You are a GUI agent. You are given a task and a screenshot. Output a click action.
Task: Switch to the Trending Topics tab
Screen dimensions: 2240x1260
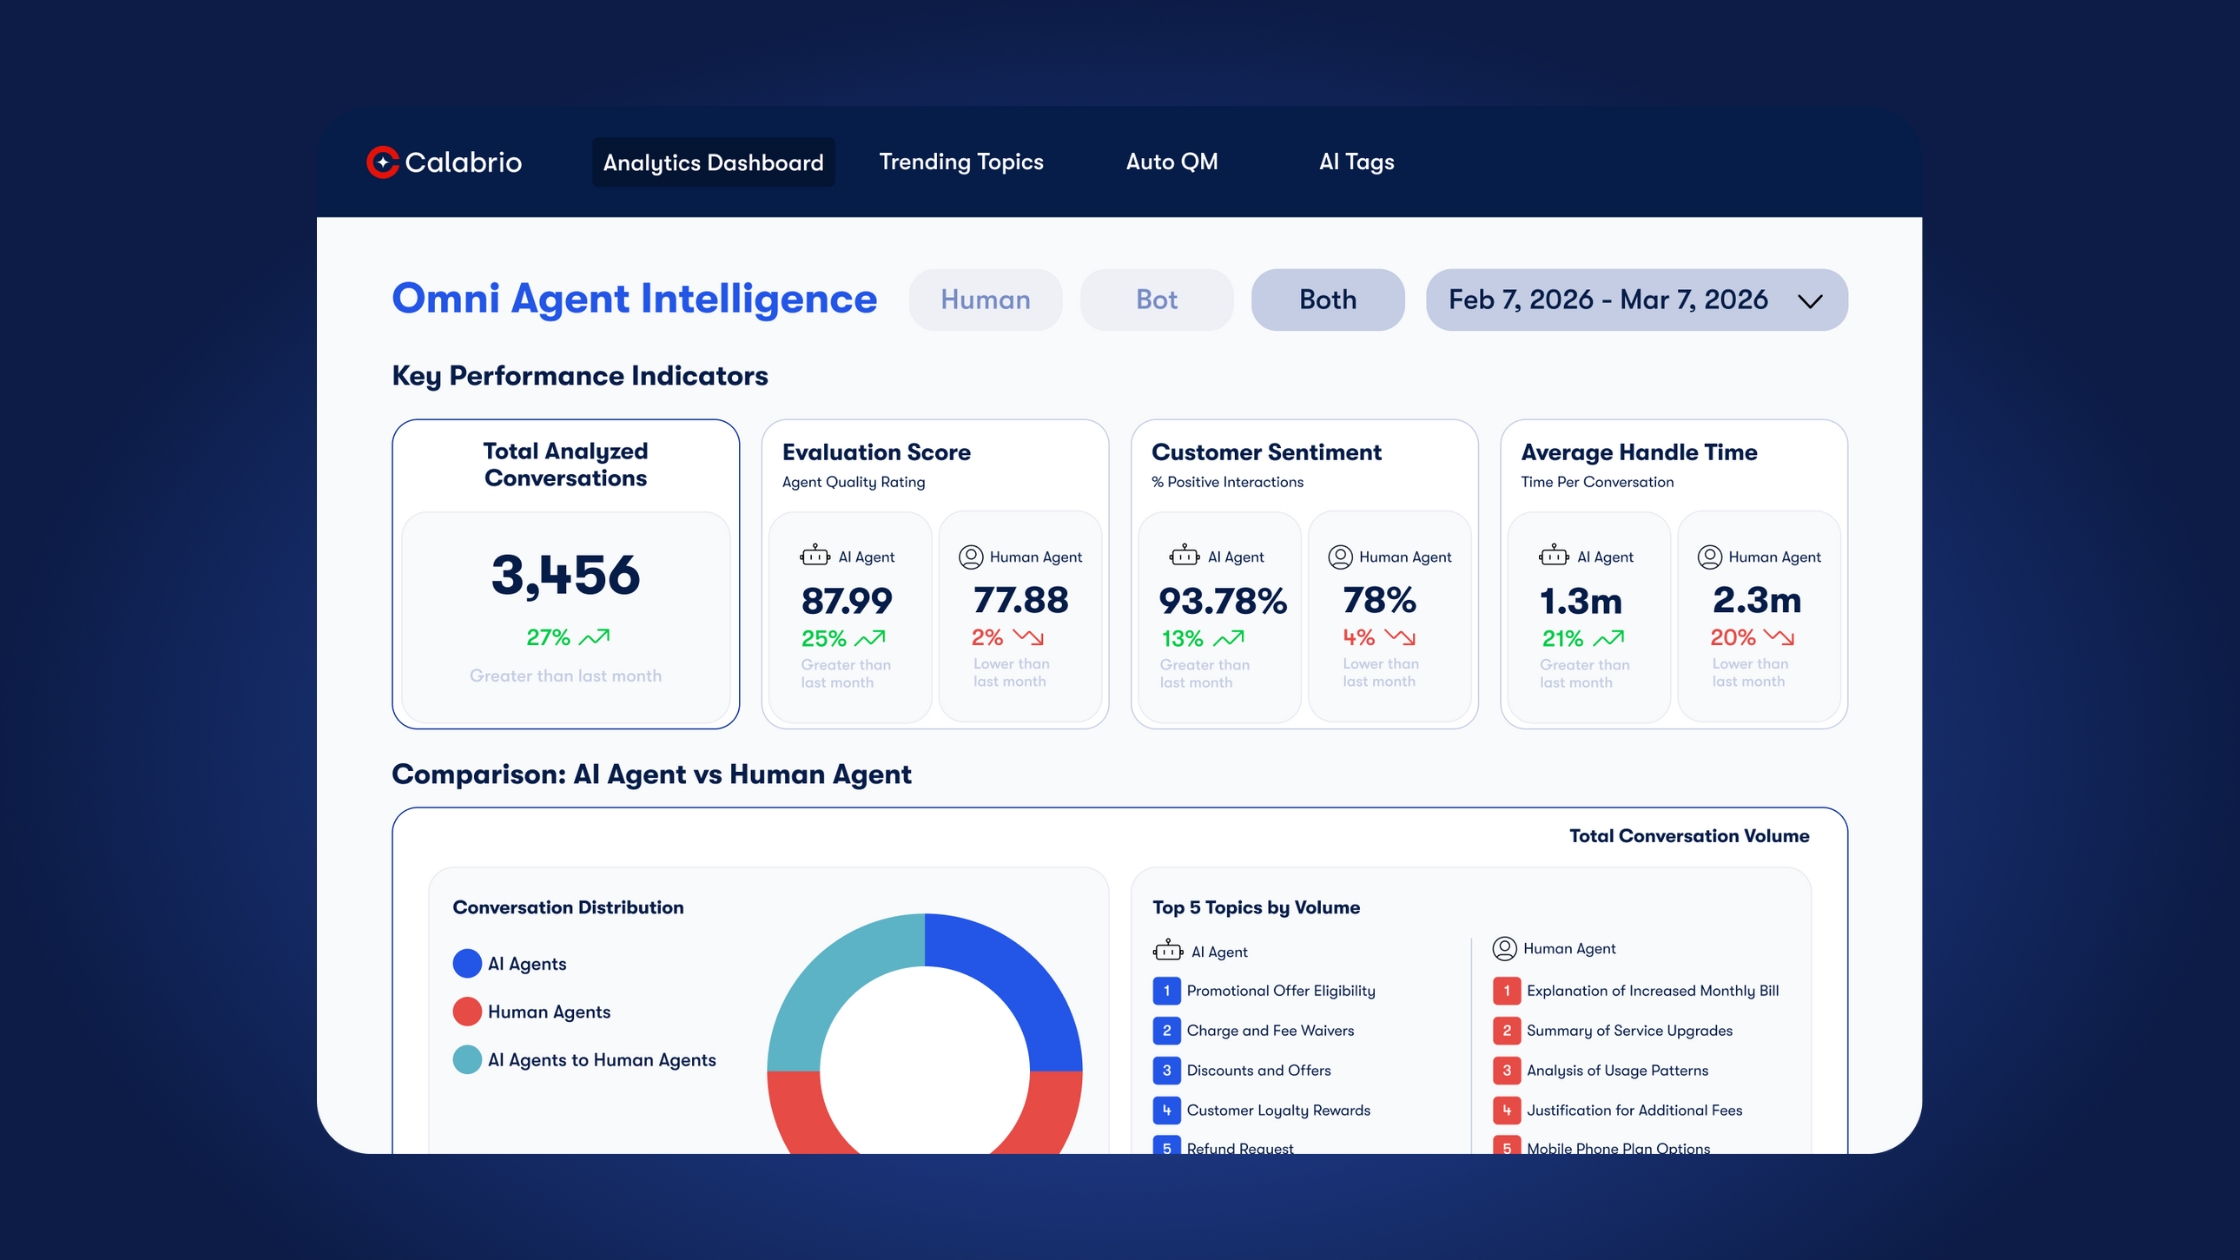tap(960, 162)
